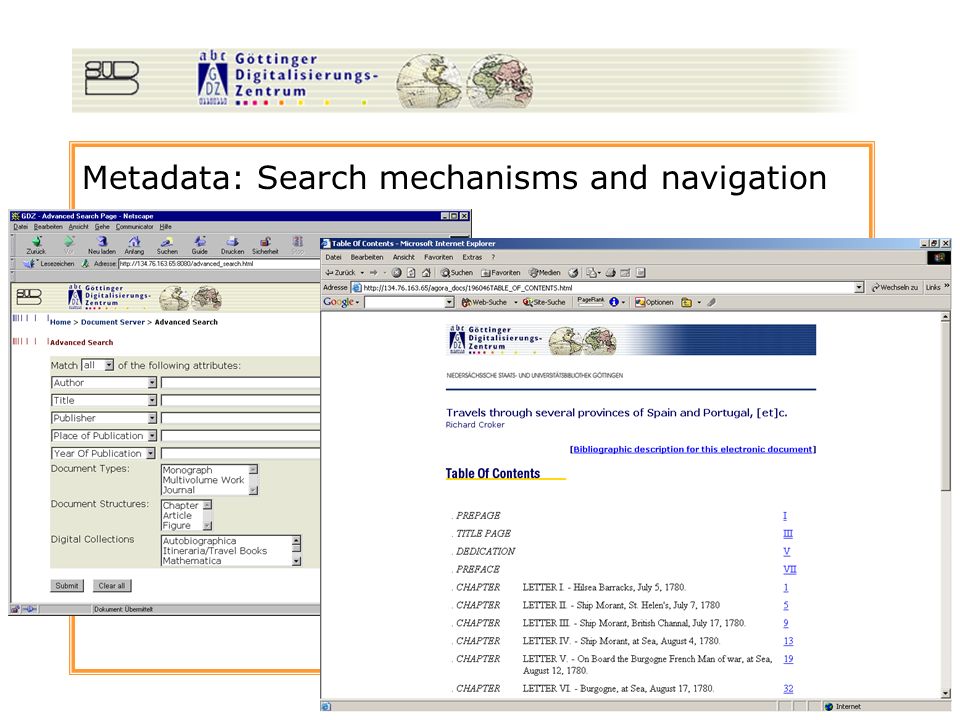The width and height of the screenshot is (960, 720).
Task: Click blue page info icon by PageRank
Action: click(613, 302)
